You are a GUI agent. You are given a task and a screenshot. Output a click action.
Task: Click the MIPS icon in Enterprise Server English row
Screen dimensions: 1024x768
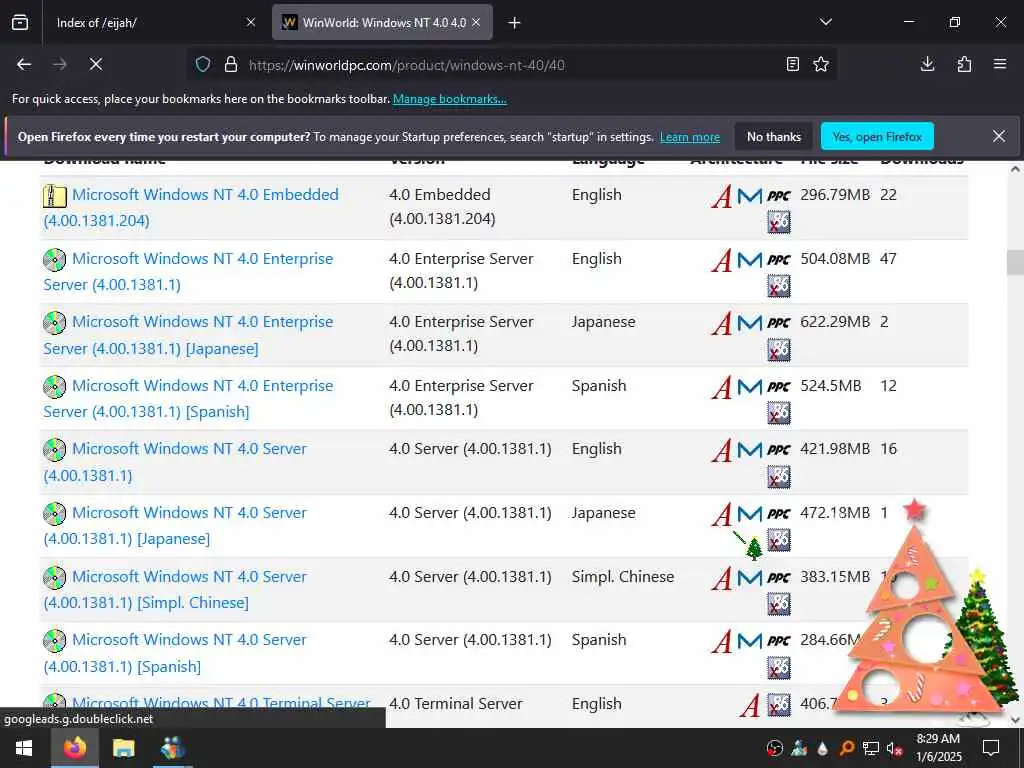click(x=750, y=260)
